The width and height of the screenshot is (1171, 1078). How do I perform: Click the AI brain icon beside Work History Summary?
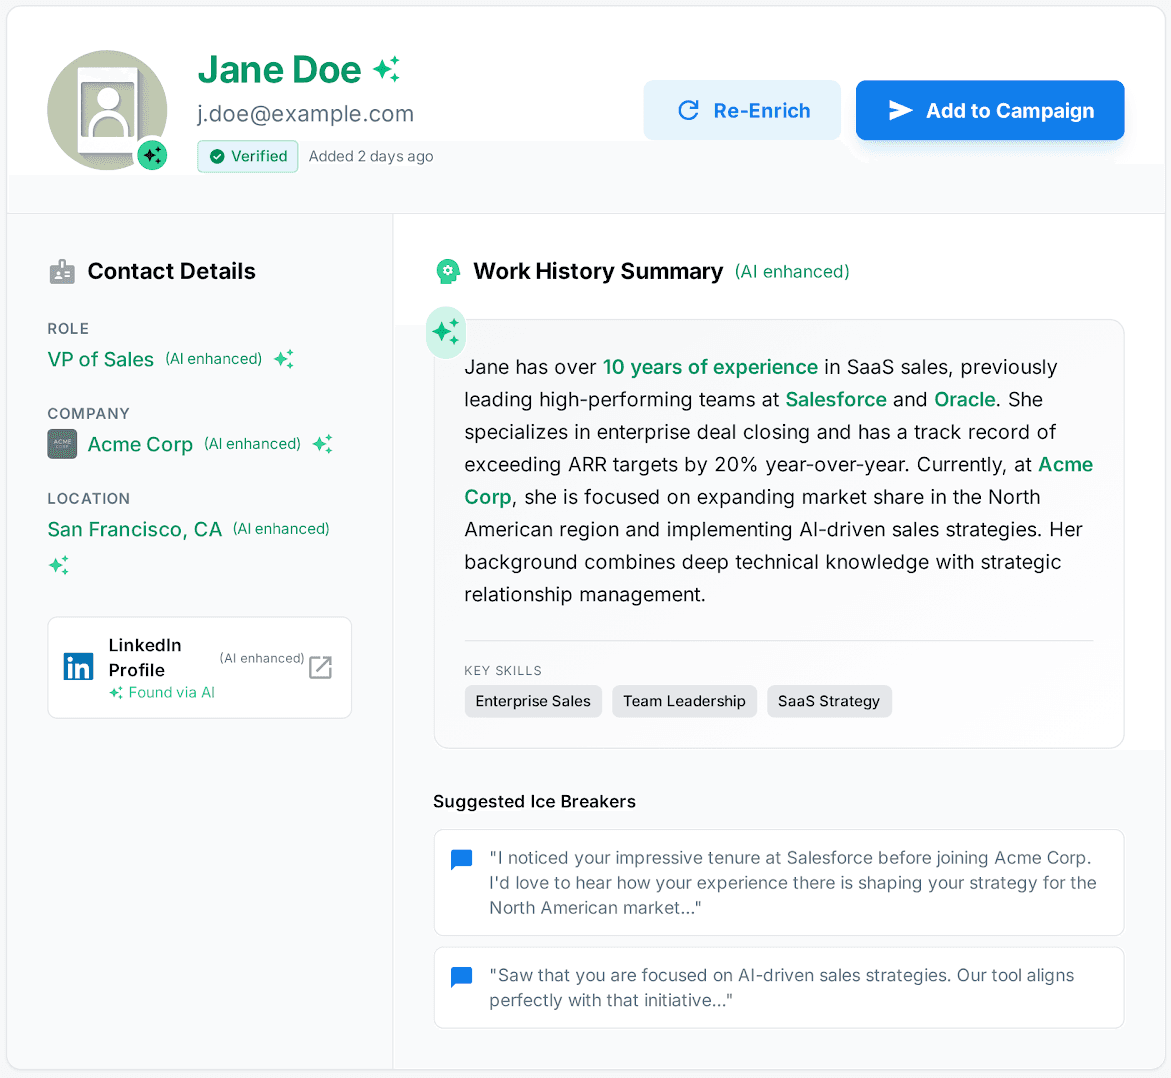point(447,271)
